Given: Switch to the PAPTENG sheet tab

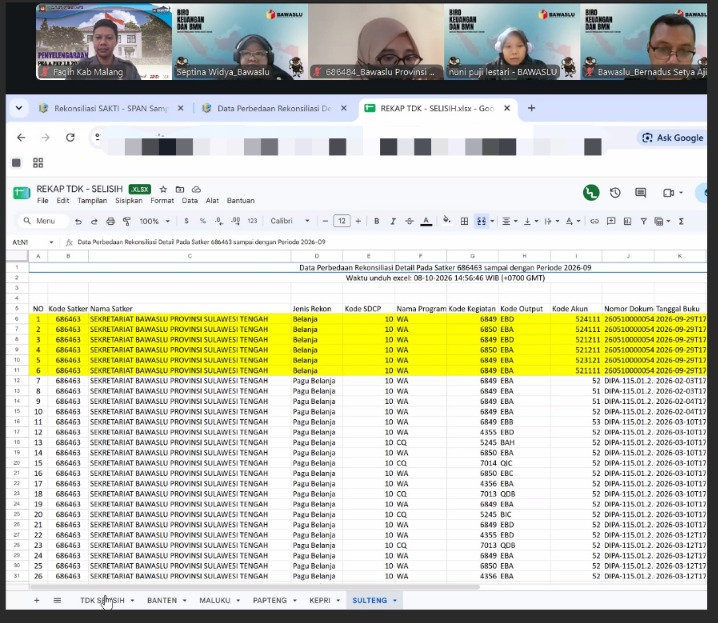Looking at the screenshot, I should pos(270,600).
